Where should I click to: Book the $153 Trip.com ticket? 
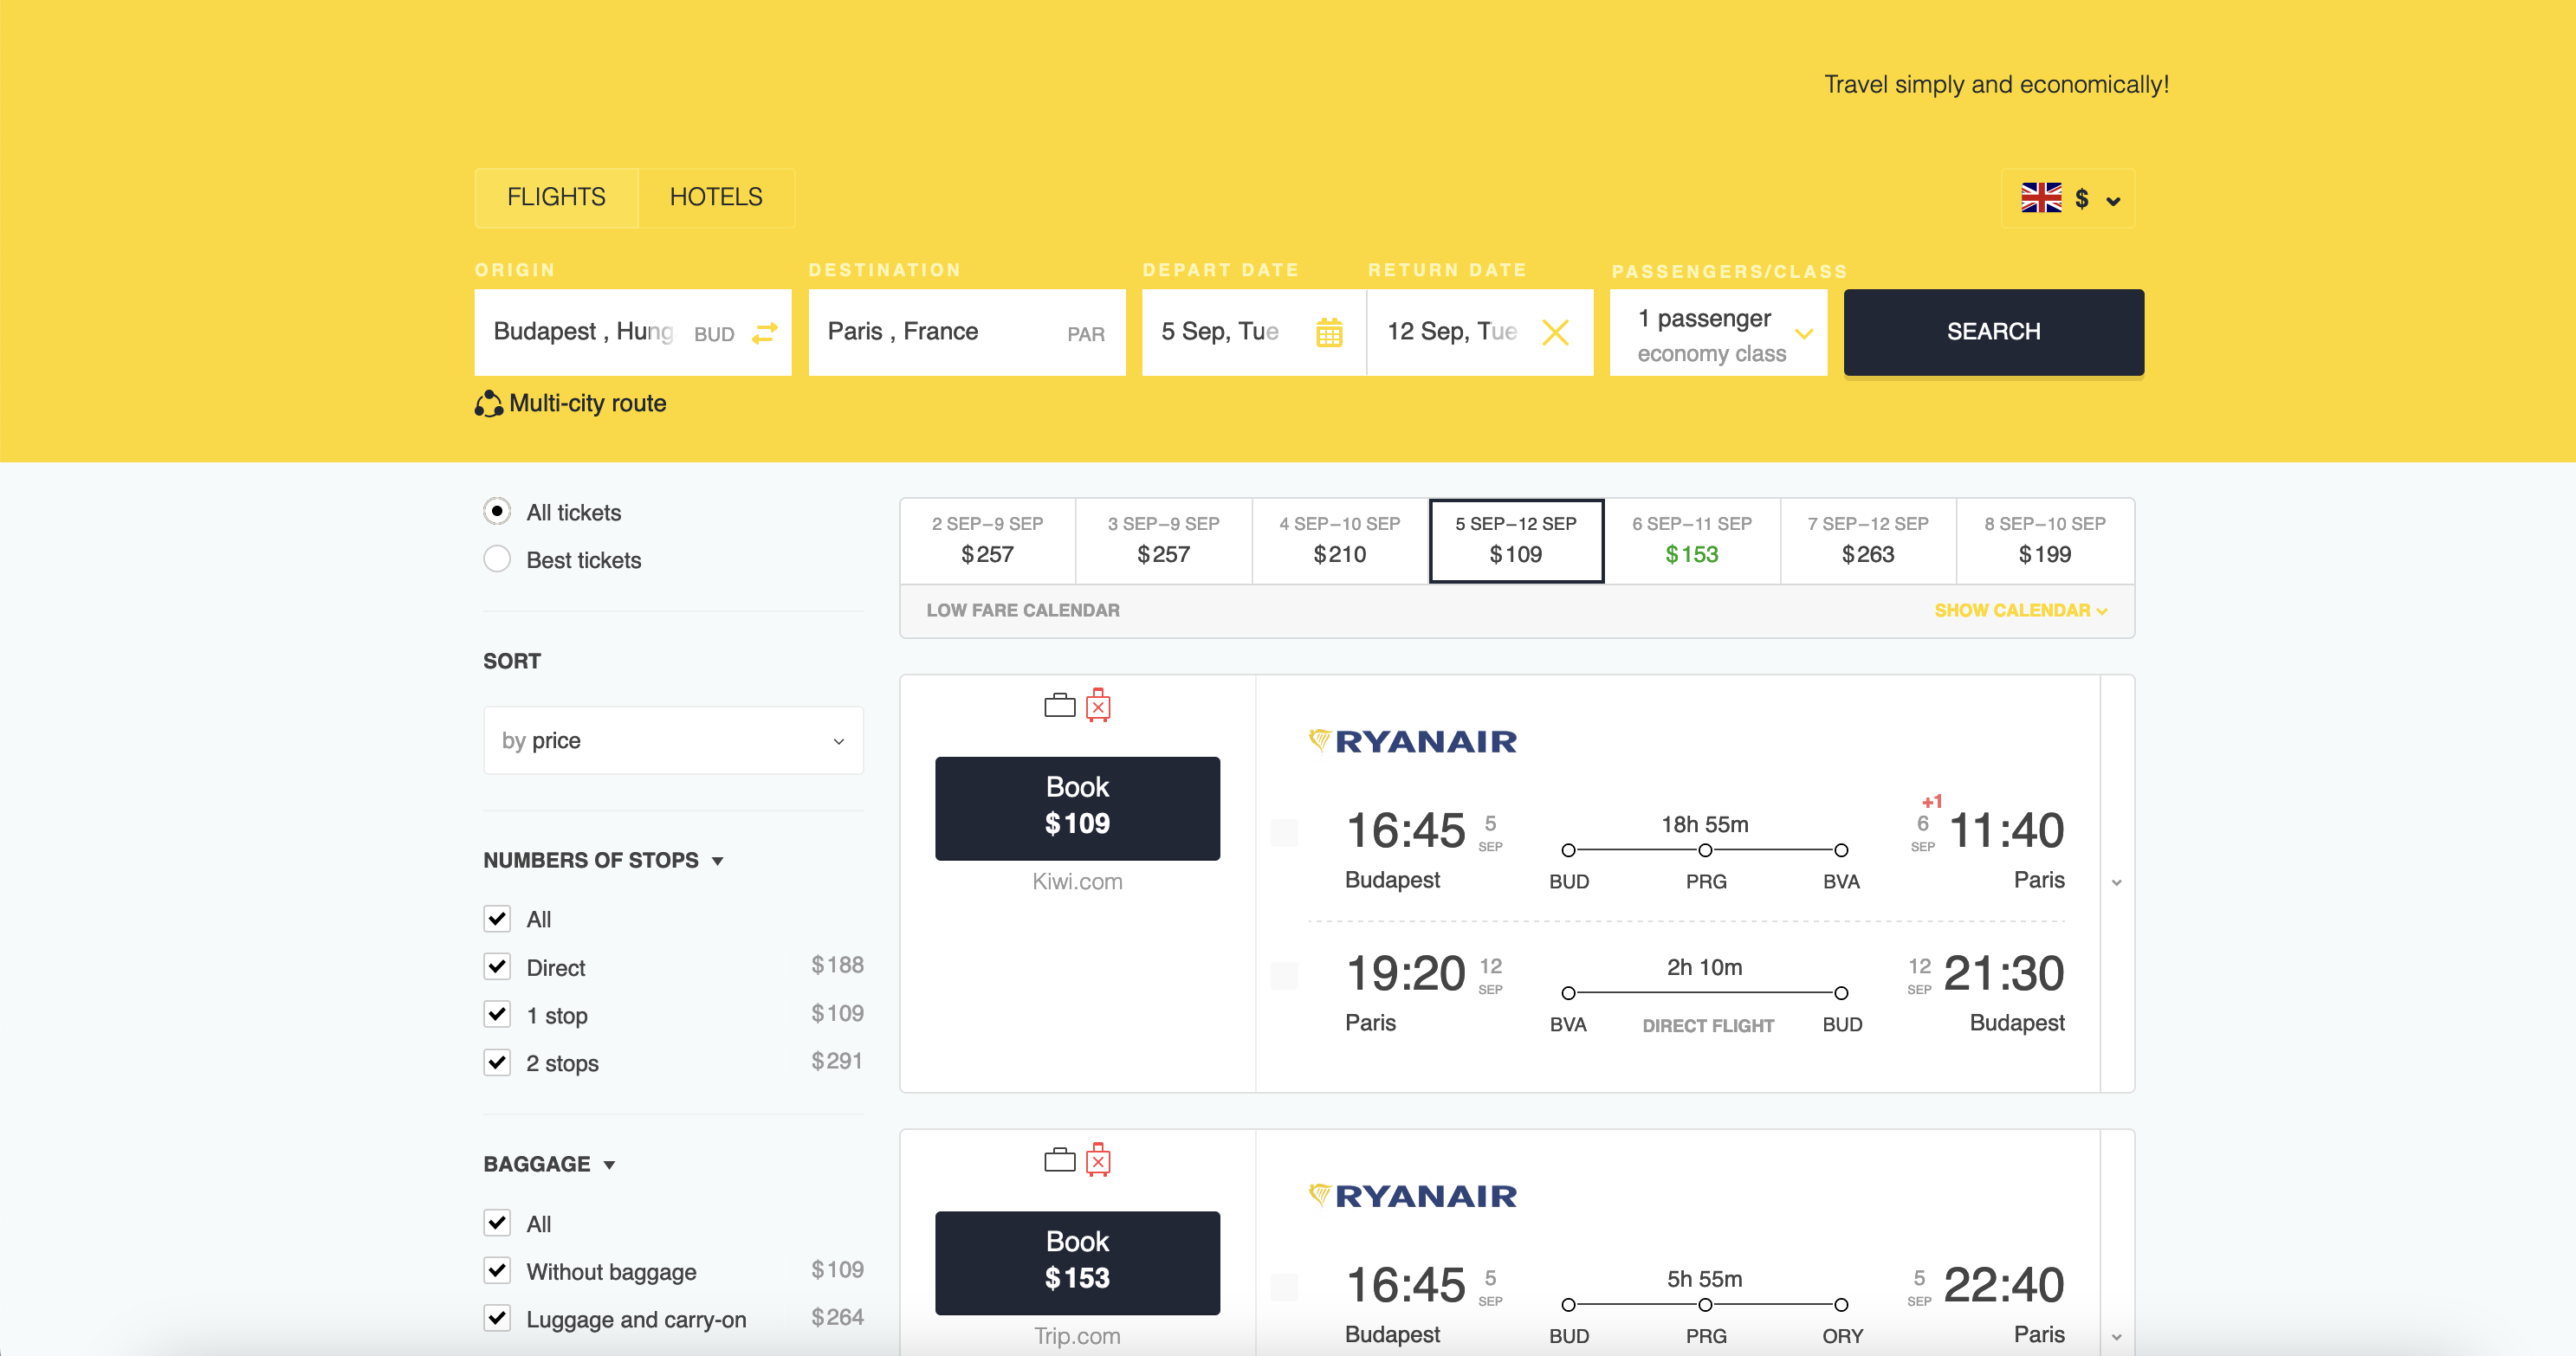click(x=1077, y=1262)
